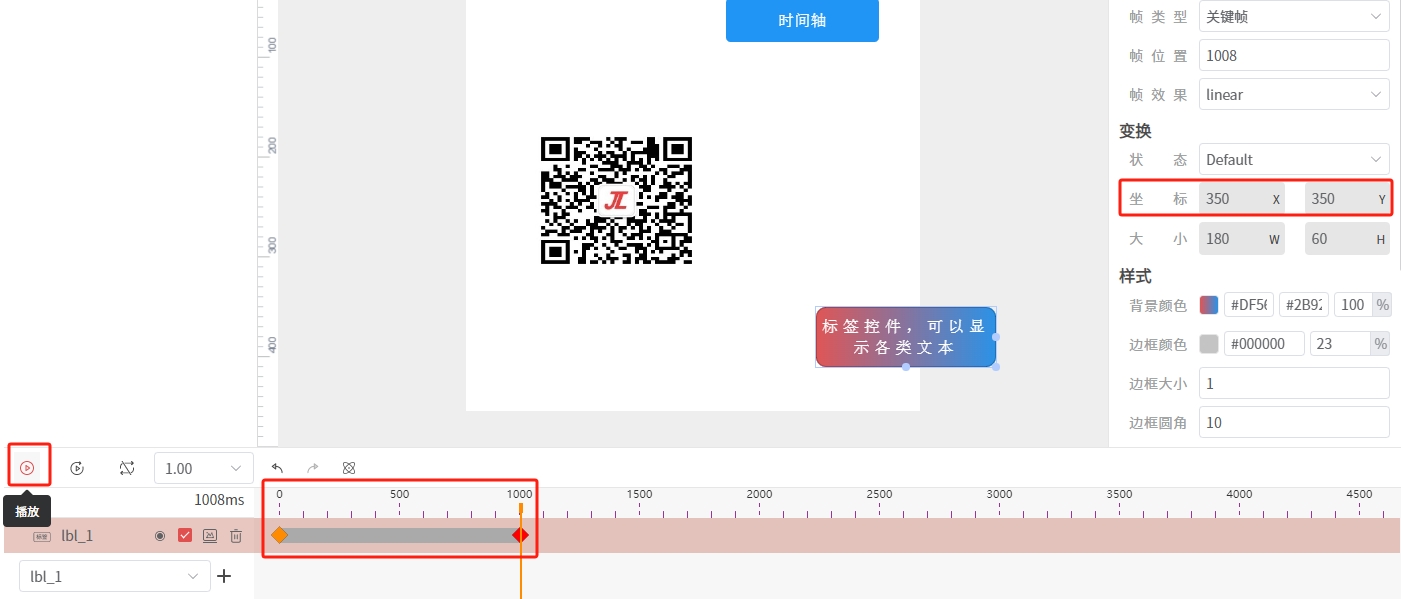Viewport: 1401px width, 599px height.
Task: Delete lbl_1 track with the trash icon
Action: (x=236, y=536)
